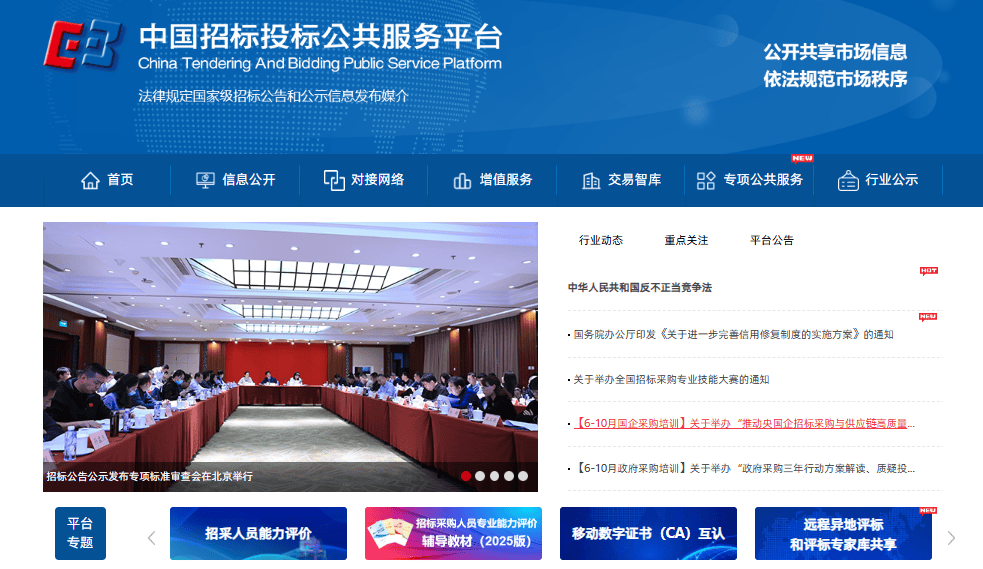
Task: Click the building icon for 交易智库
Action: pos(591,181)
